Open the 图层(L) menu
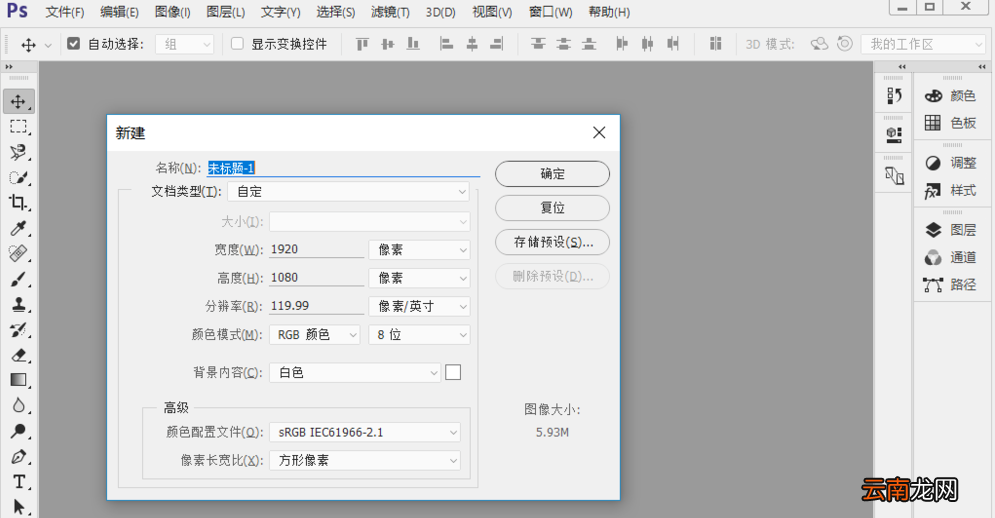 [226, 12]
